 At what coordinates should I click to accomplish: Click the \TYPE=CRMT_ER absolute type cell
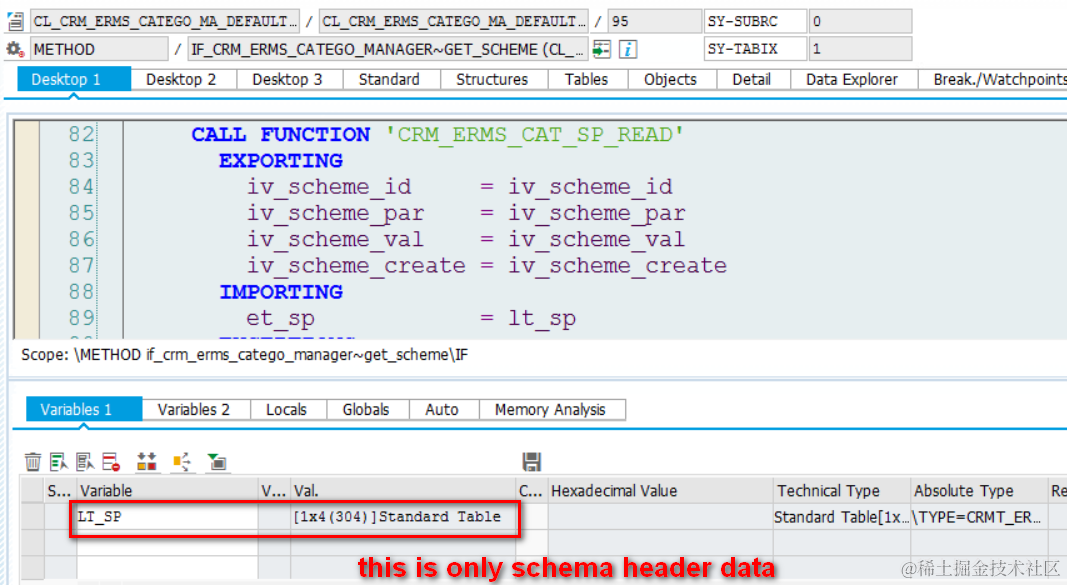pyautogui.click(x=979, y=517)
